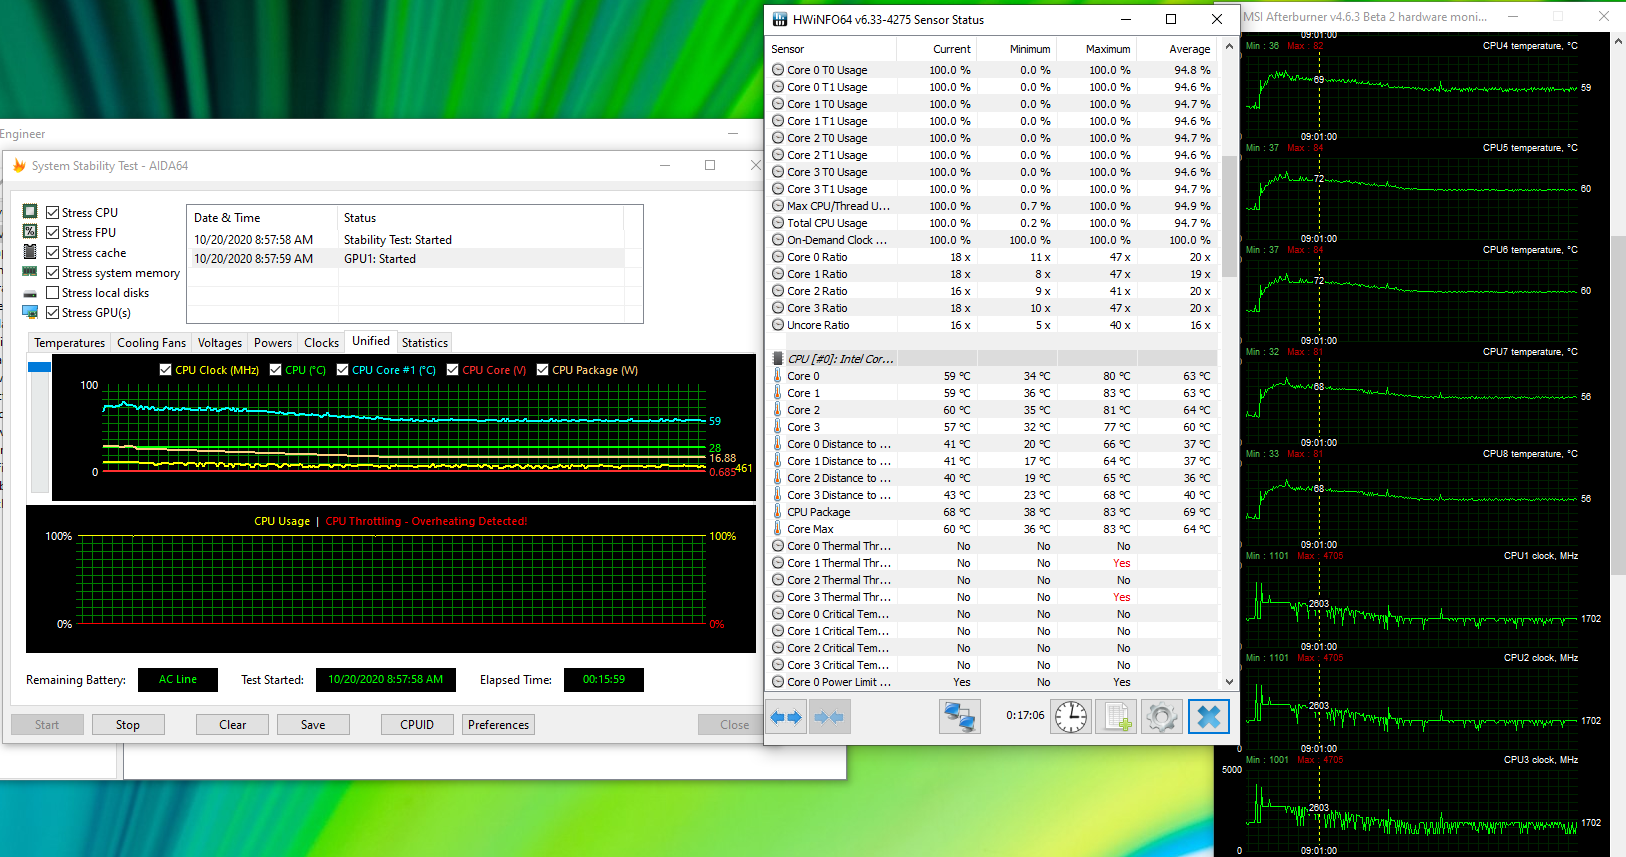Click the icon beside Core 1 Thermal Throttling

[x=778, y=563]
